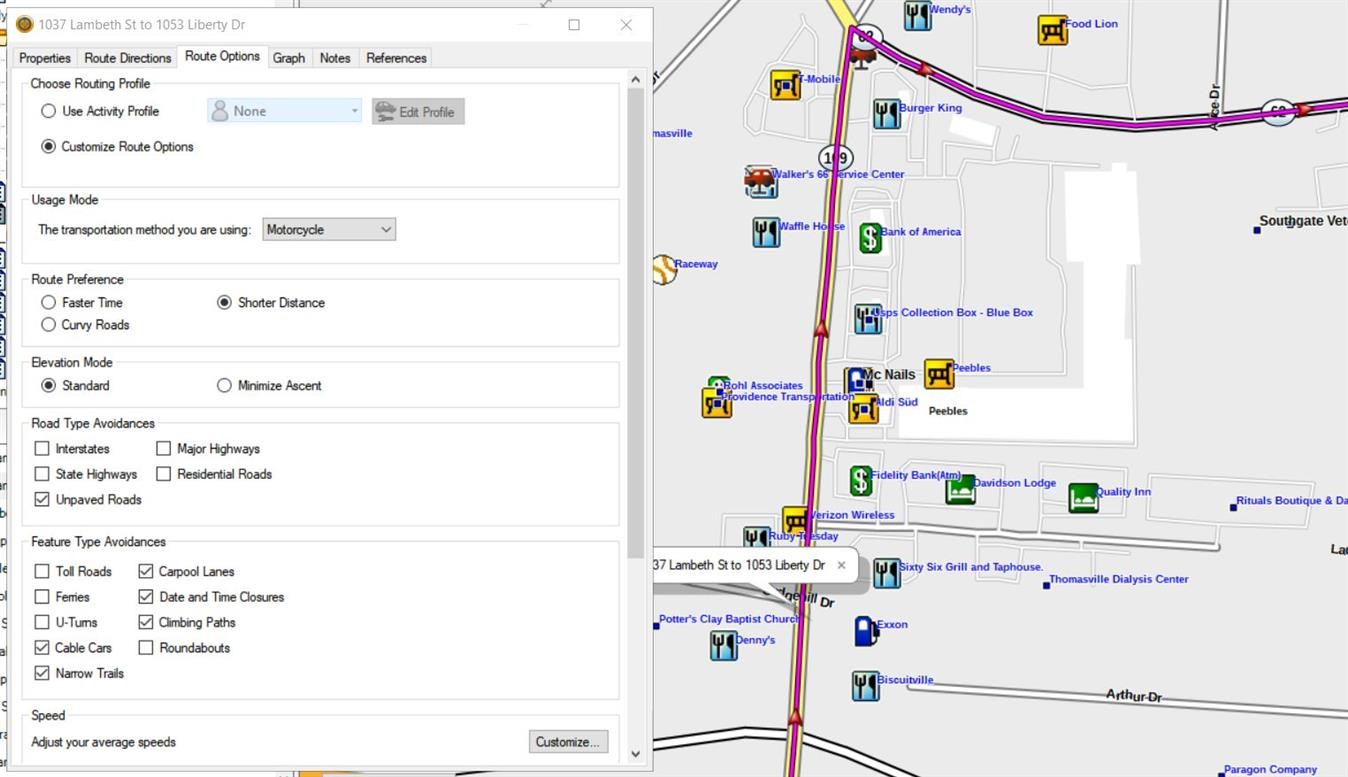Choose Curvy Roads route preference
Viewport: 1348px width, 777px height.
click(48, 324)
